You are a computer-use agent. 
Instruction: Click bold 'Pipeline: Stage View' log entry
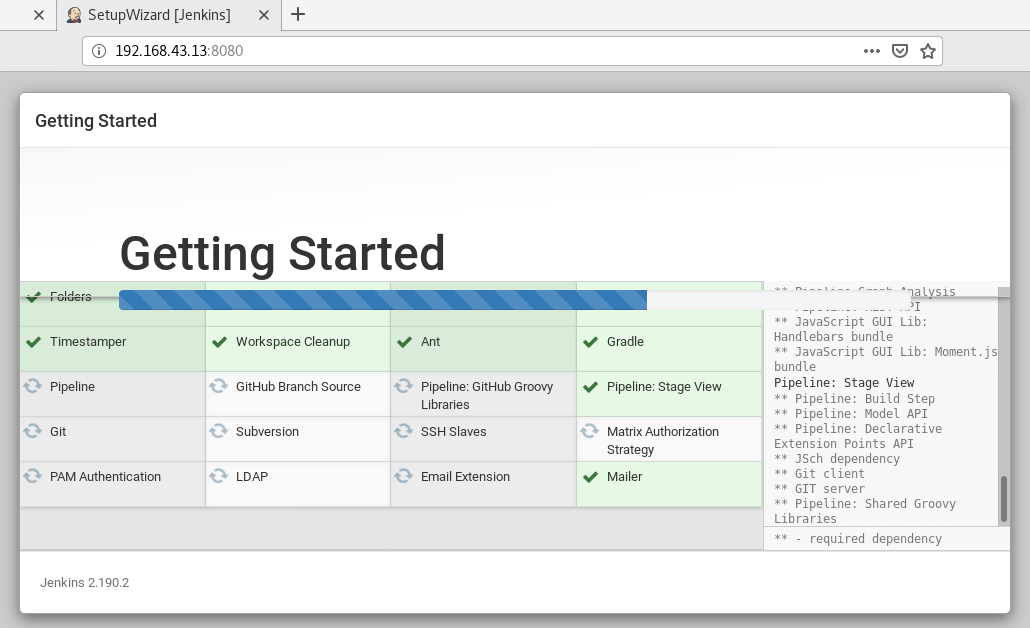844,383
